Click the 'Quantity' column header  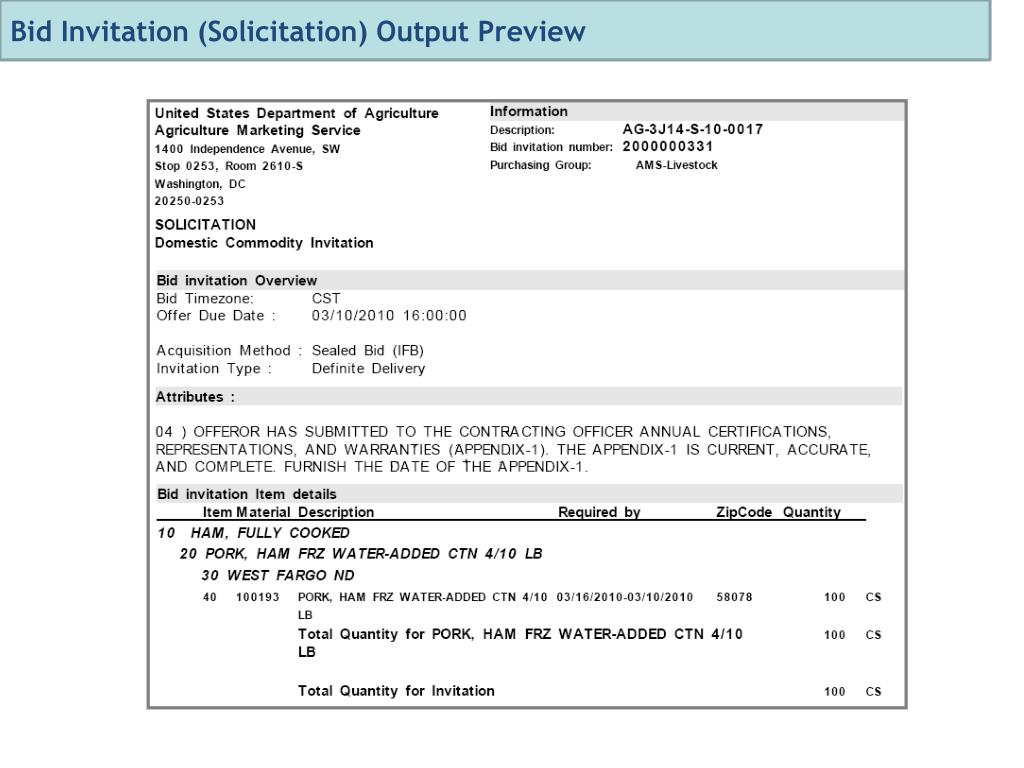click(x=812, y=512)
